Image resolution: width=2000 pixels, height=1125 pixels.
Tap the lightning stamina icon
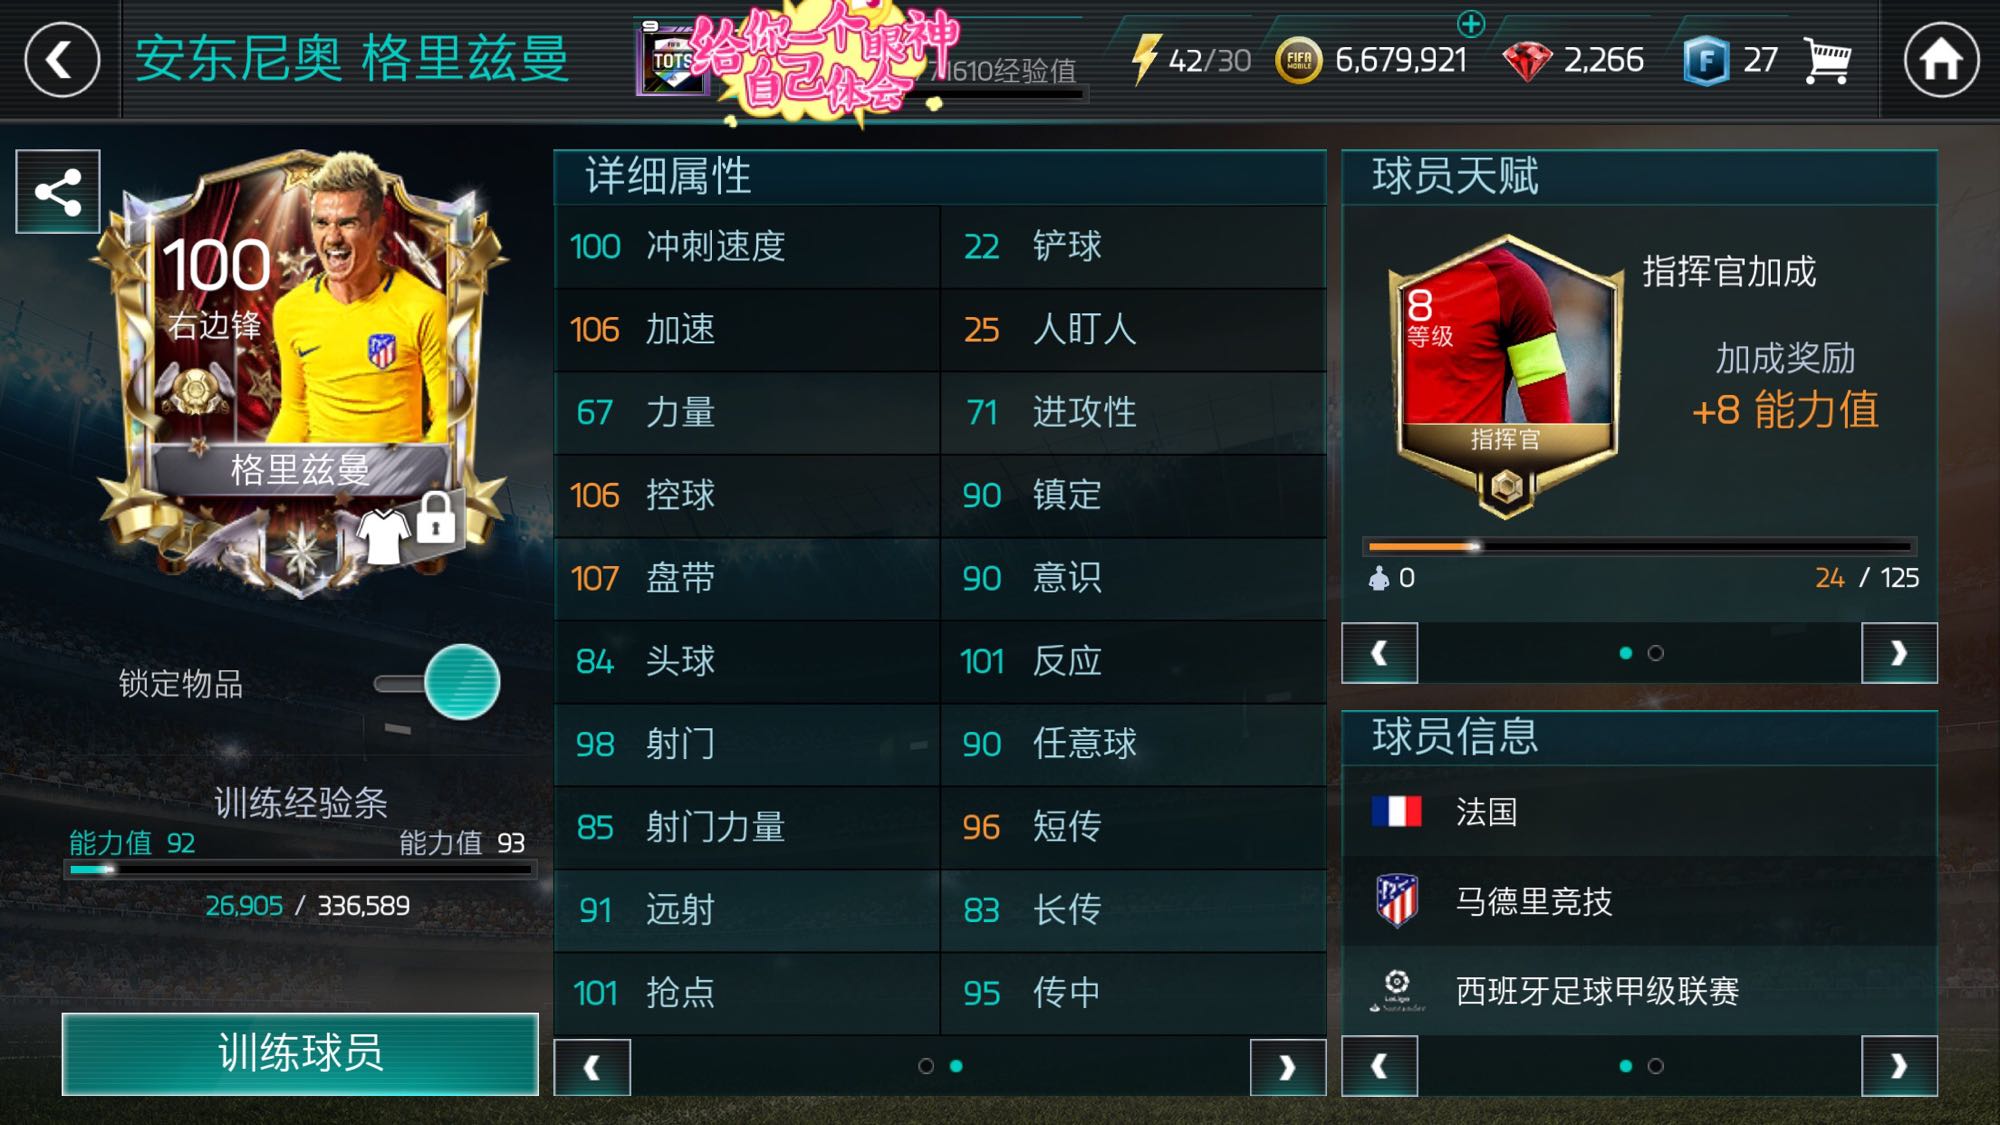click(x=1145, y=59)
